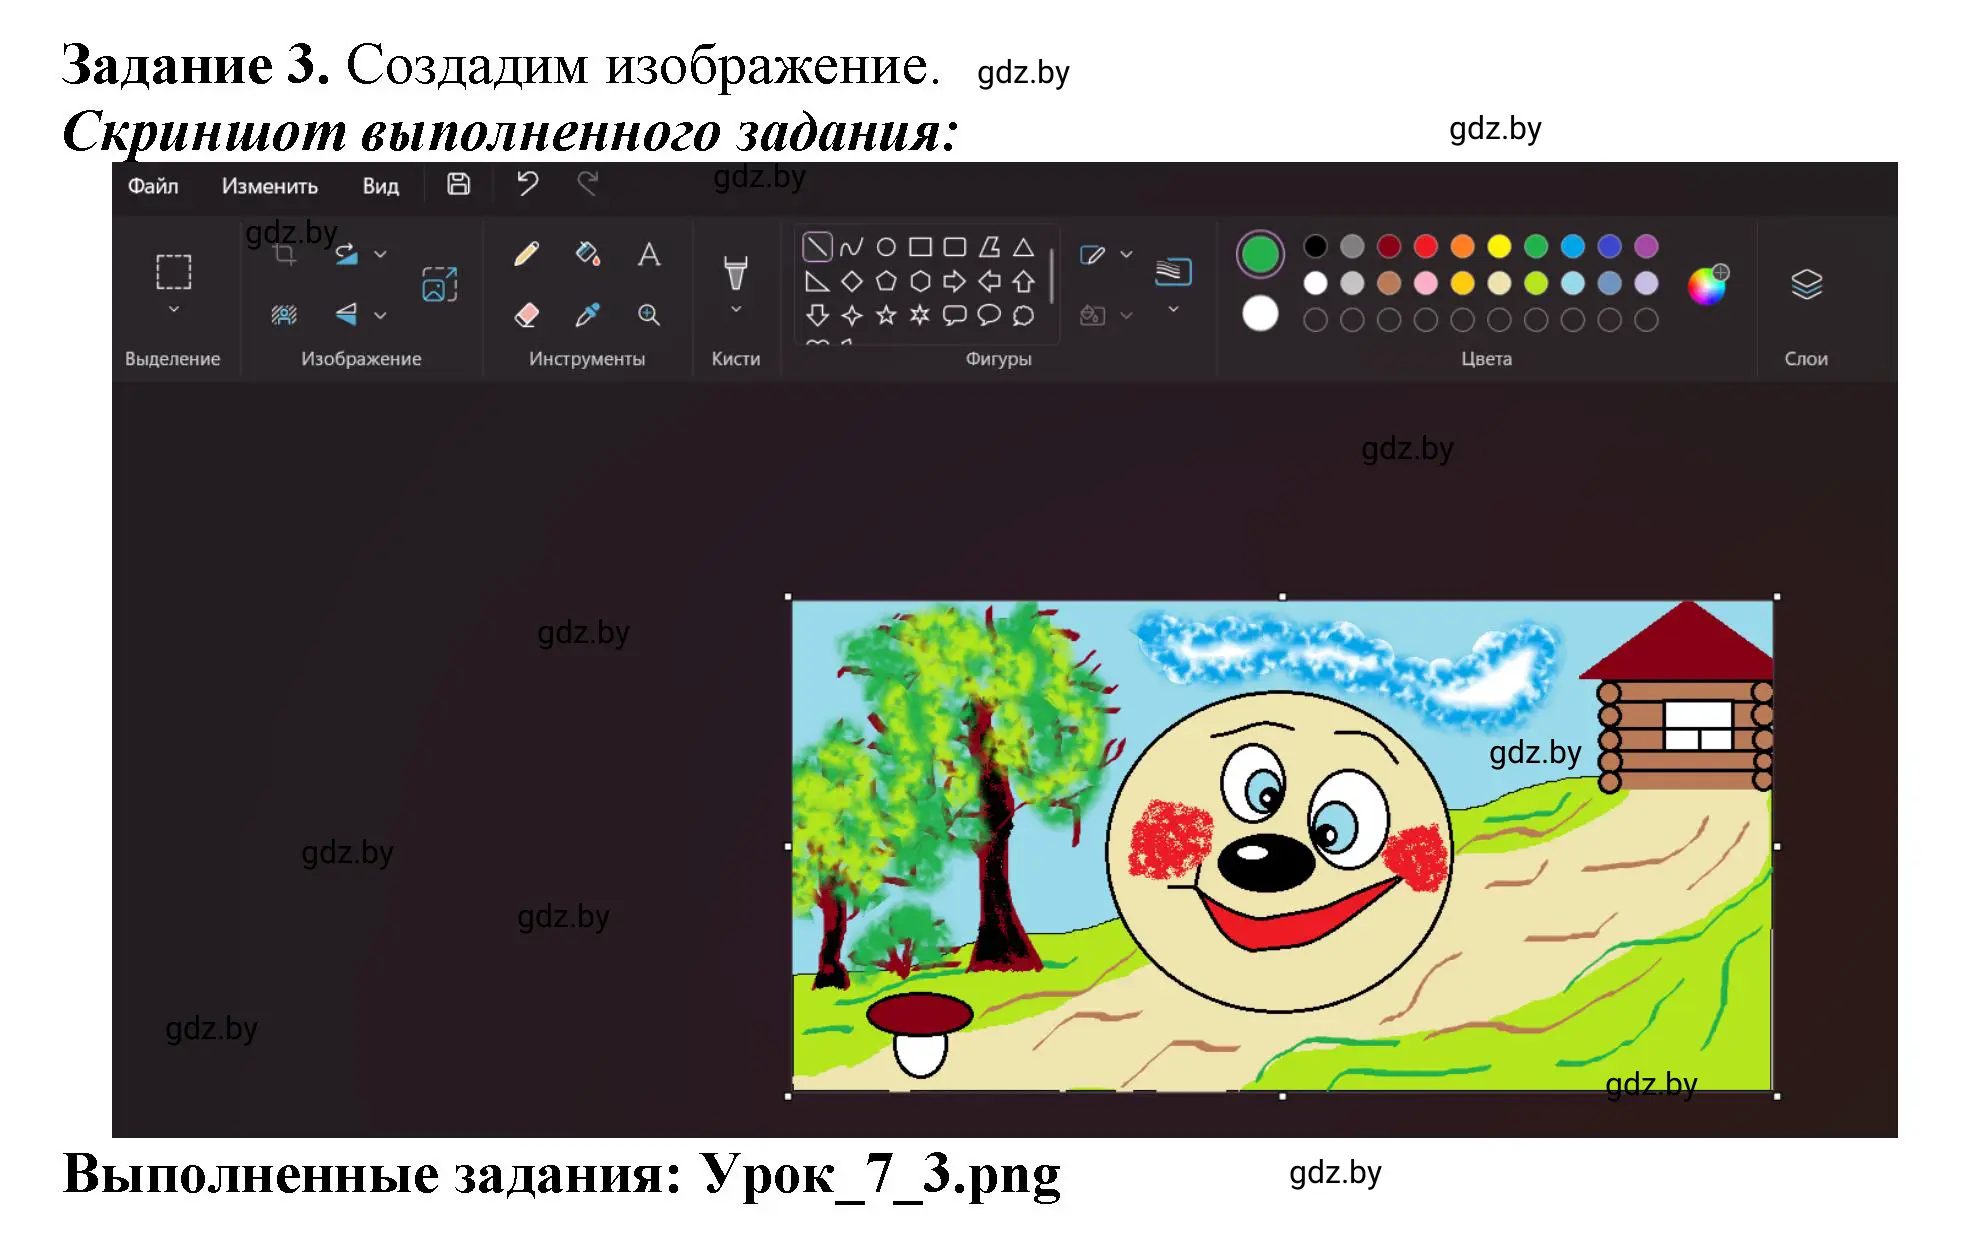Select the Six-point star shape
Viewport: 1961px width, 1241px height.
(x=920, y=316)
